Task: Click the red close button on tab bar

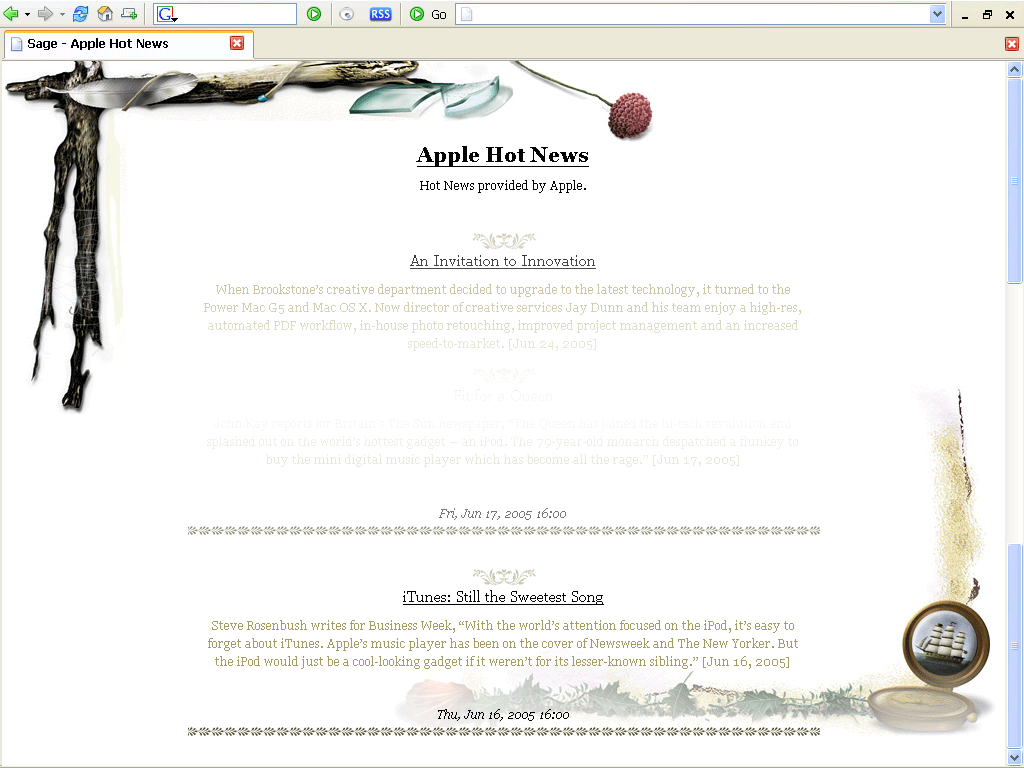Action: [1012, 44]
